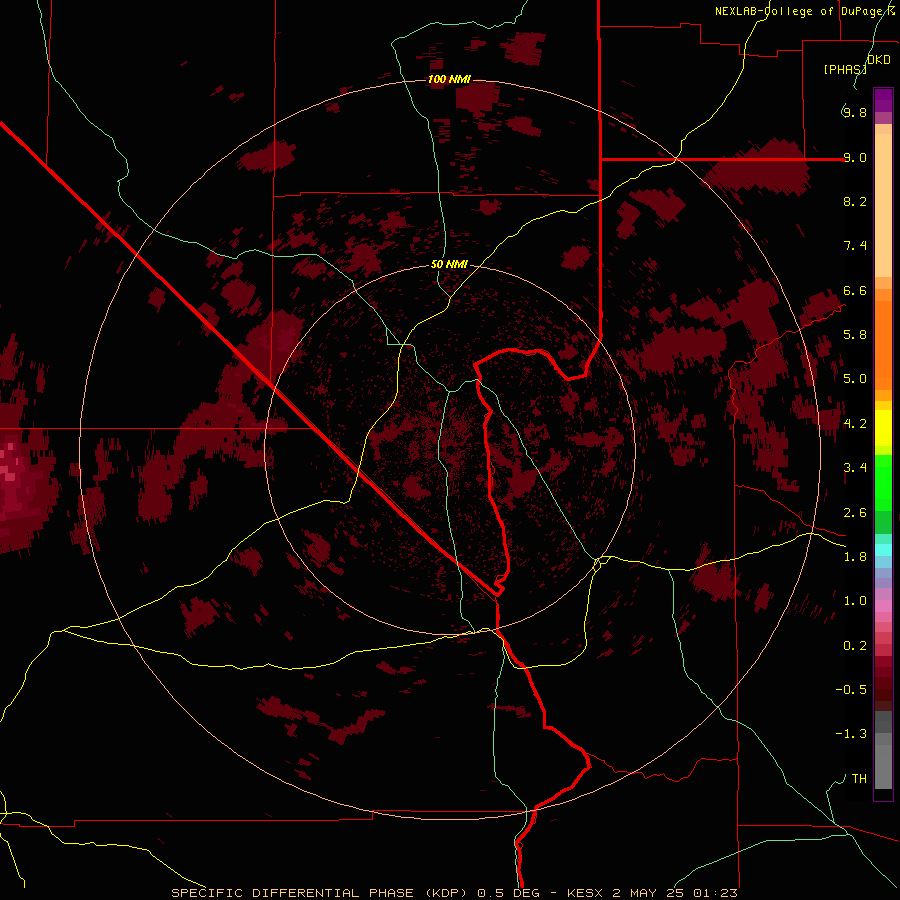Click the TH threshold label on legend
Viewport: 900px width, 900px height.
[x=859, y=778]
